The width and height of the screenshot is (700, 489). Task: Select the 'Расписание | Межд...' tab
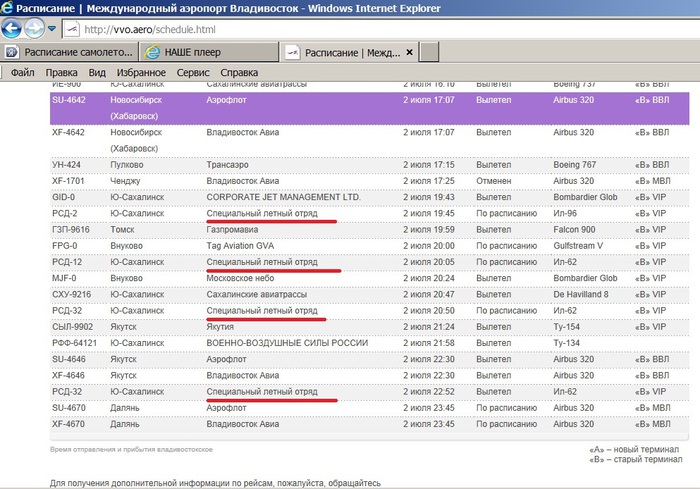point(352,53)
